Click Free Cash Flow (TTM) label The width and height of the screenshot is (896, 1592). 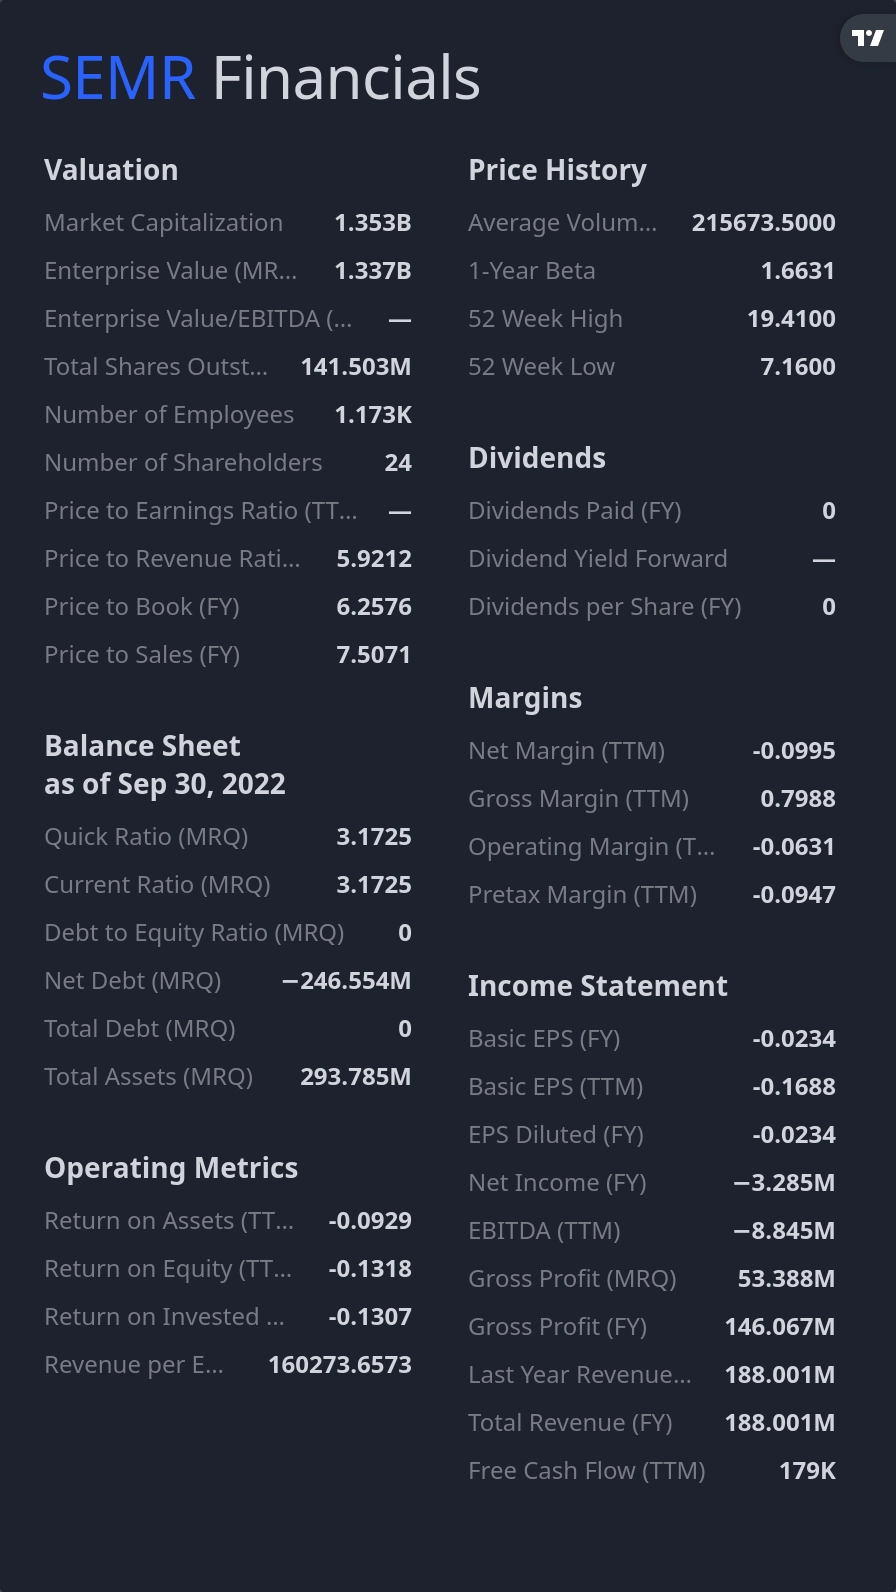point(586,1471)
